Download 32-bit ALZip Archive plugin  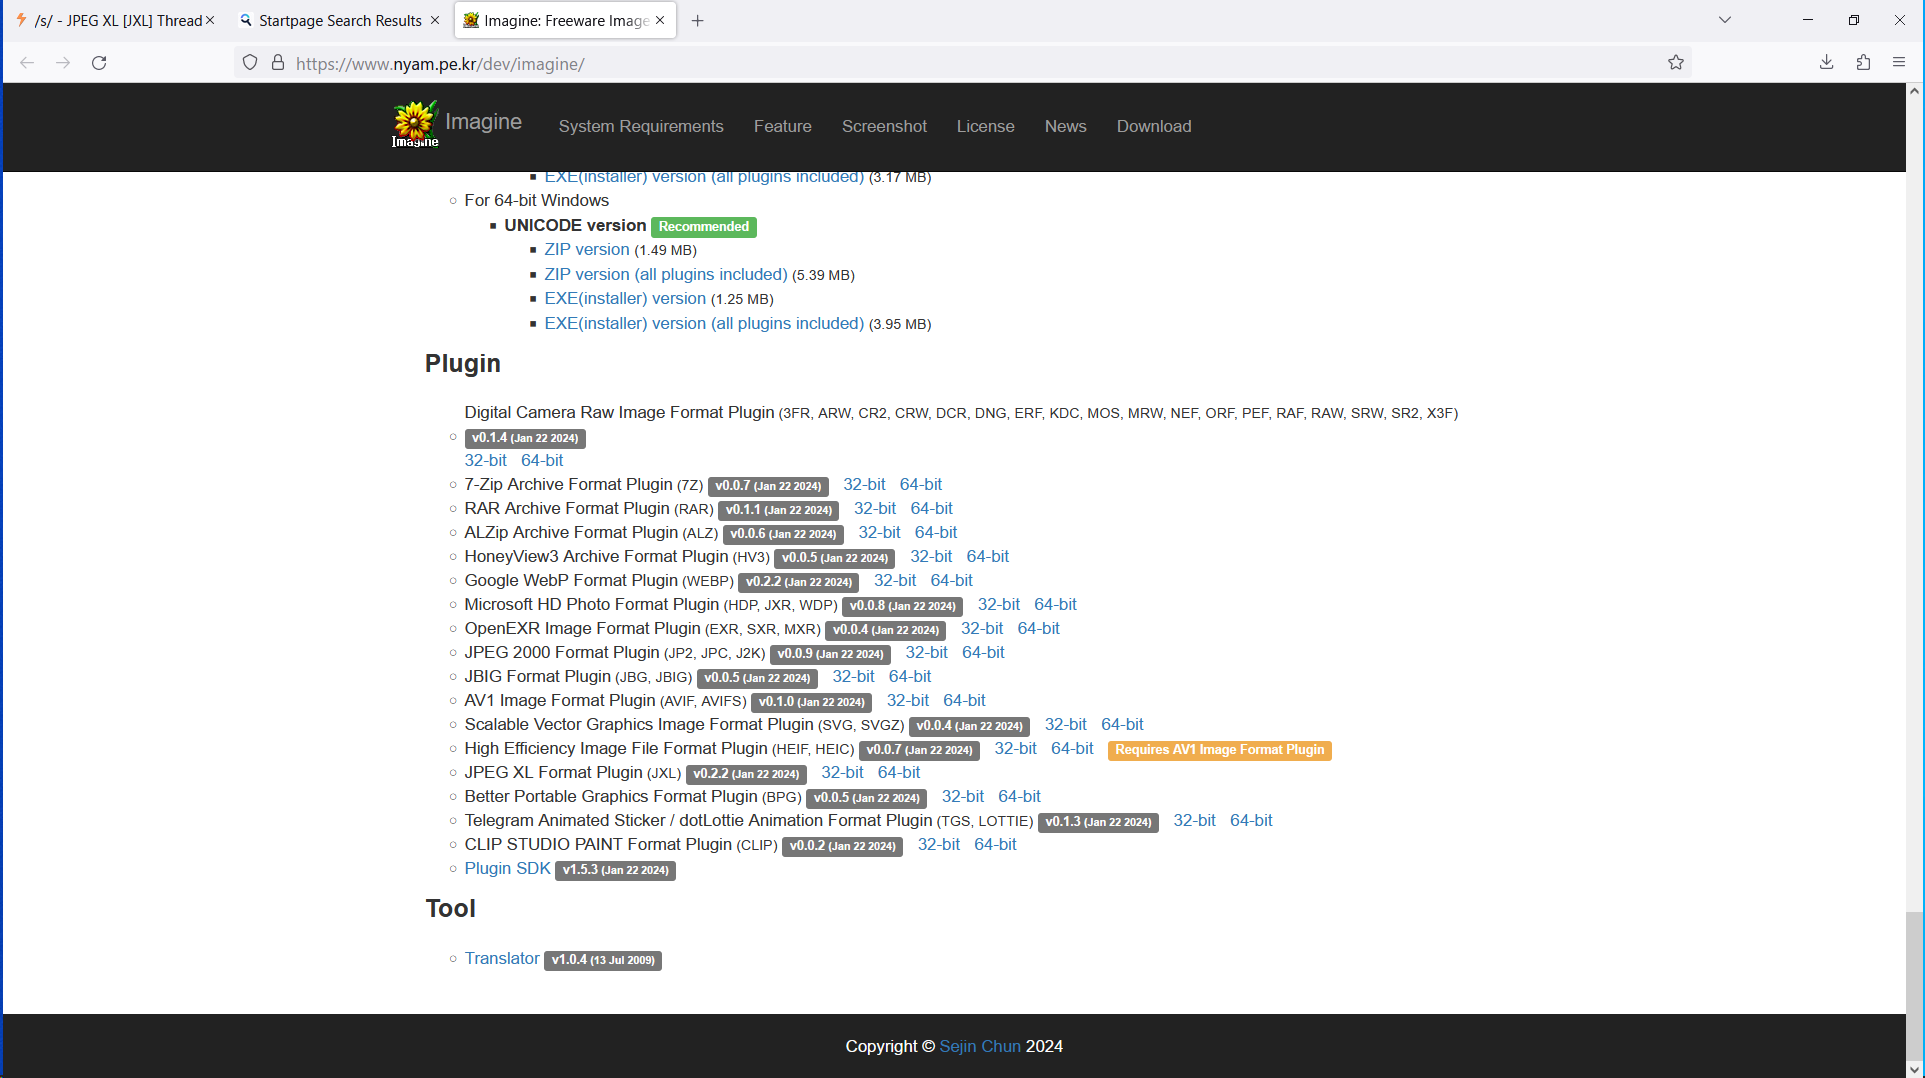point(879,532)
